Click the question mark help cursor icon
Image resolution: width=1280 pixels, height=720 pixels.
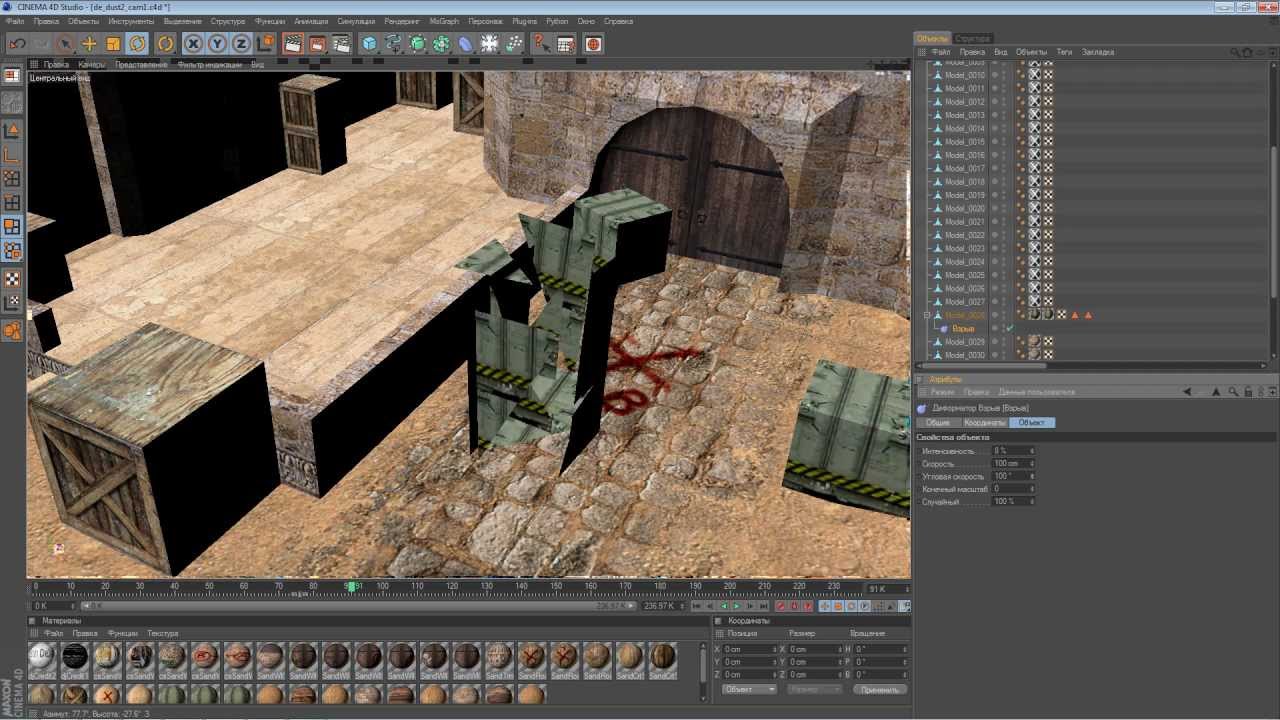coord(541,44)
